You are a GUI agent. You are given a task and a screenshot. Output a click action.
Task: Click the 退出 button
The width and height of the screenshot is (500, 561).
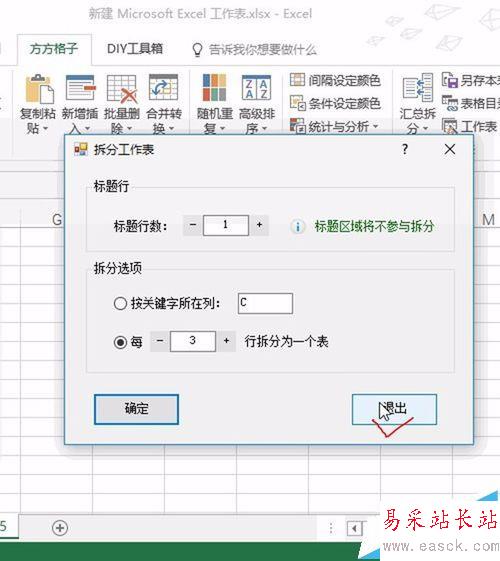(x=394, y=409)
